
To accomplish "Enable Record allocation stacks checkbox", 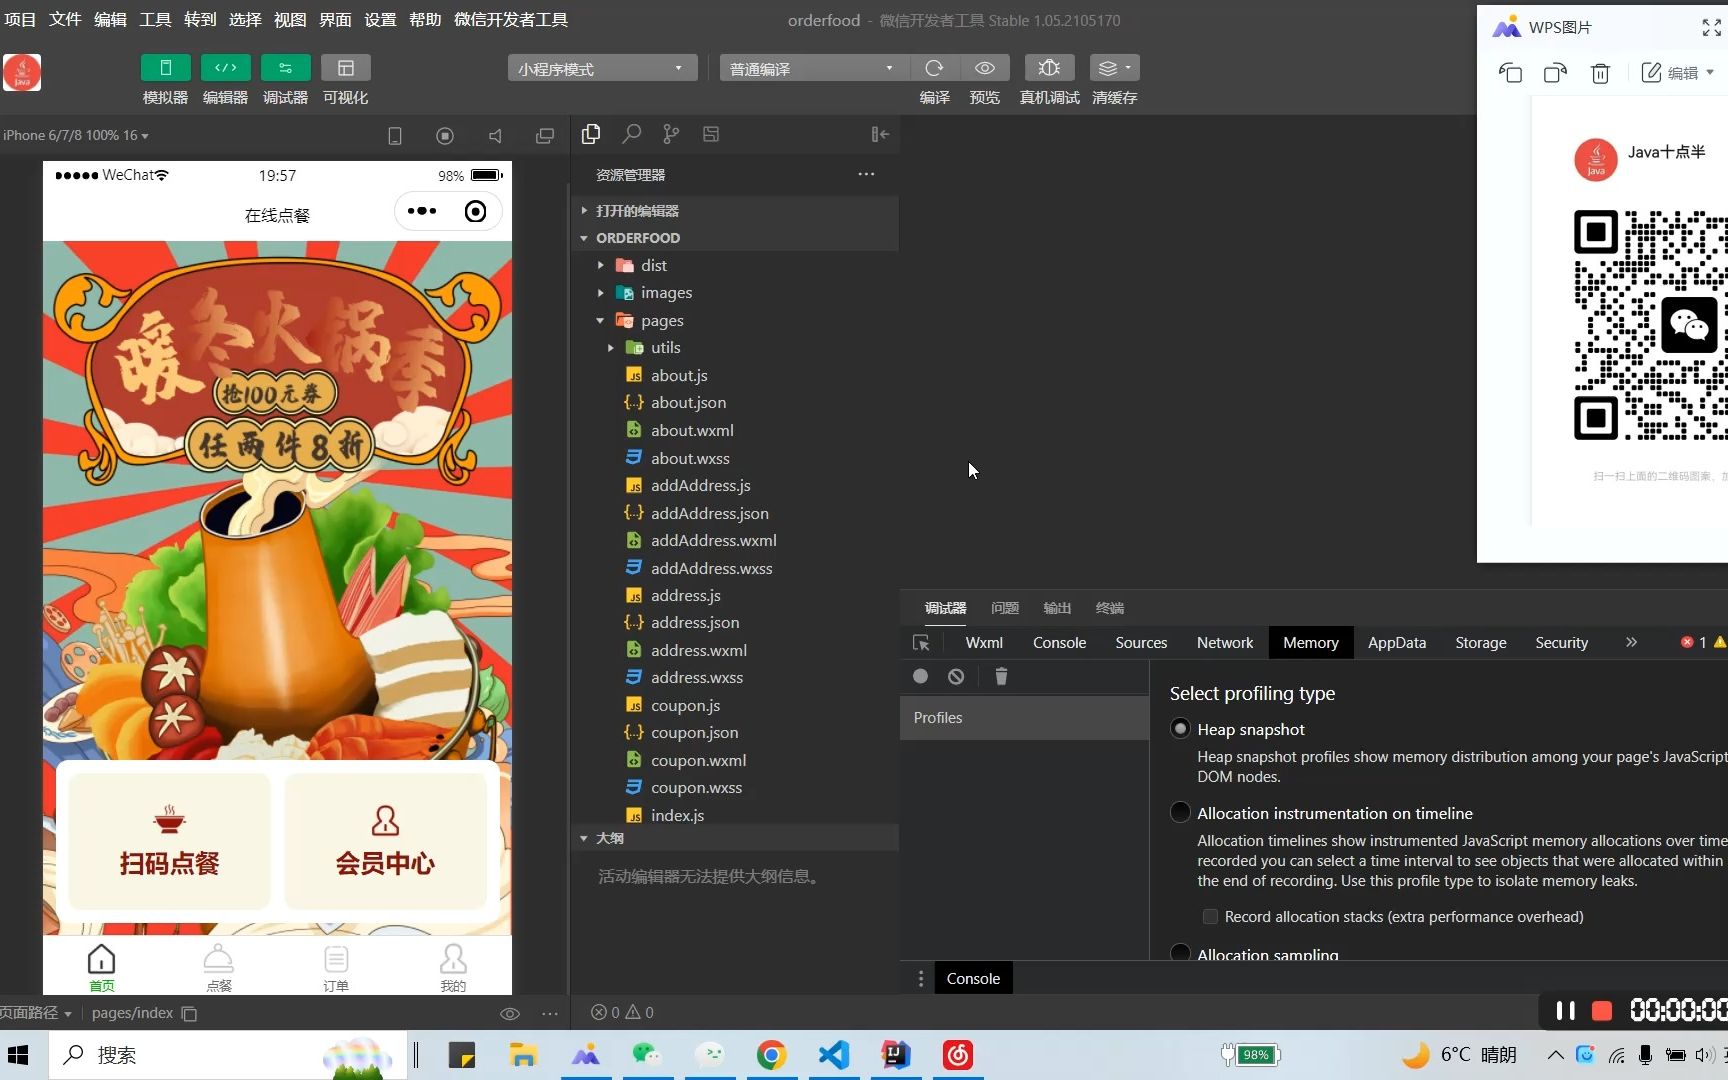I will click(x=1210, y=917).
